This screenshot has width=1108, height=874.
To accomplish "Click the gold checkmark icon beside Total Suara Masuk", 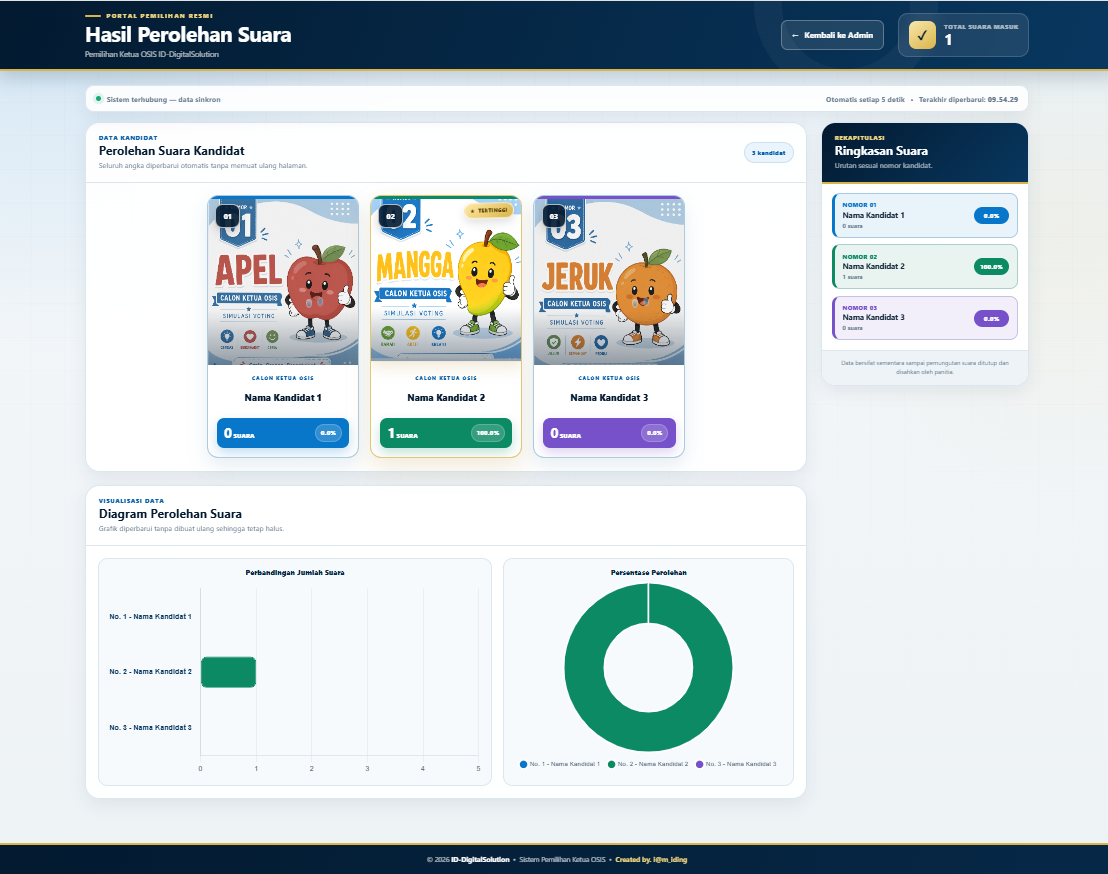I will (x=922, y=35).
